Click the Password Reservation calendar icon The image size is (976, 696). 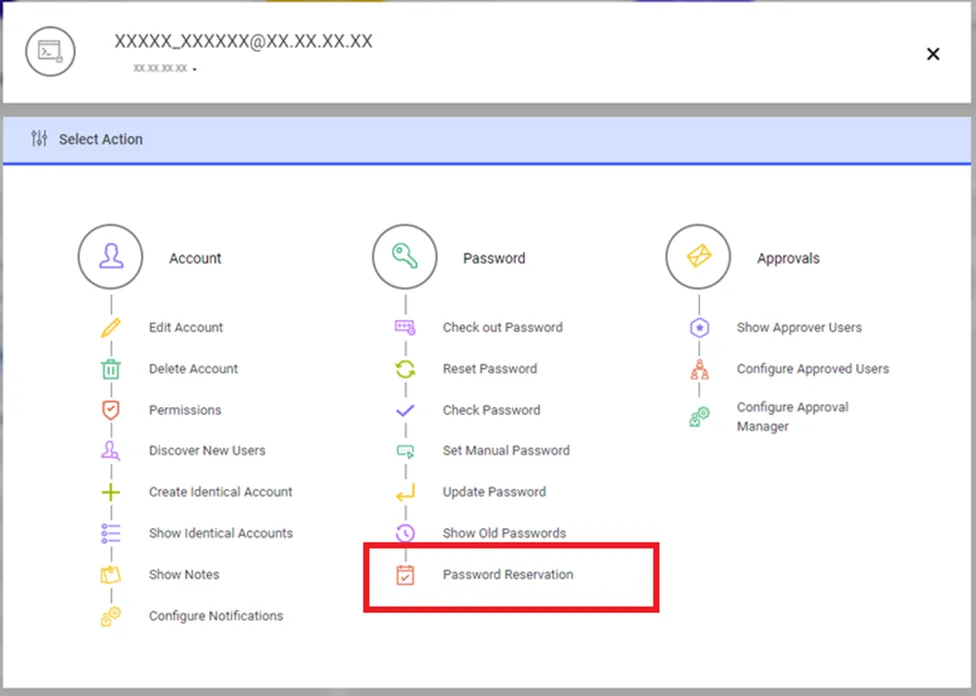405,575
